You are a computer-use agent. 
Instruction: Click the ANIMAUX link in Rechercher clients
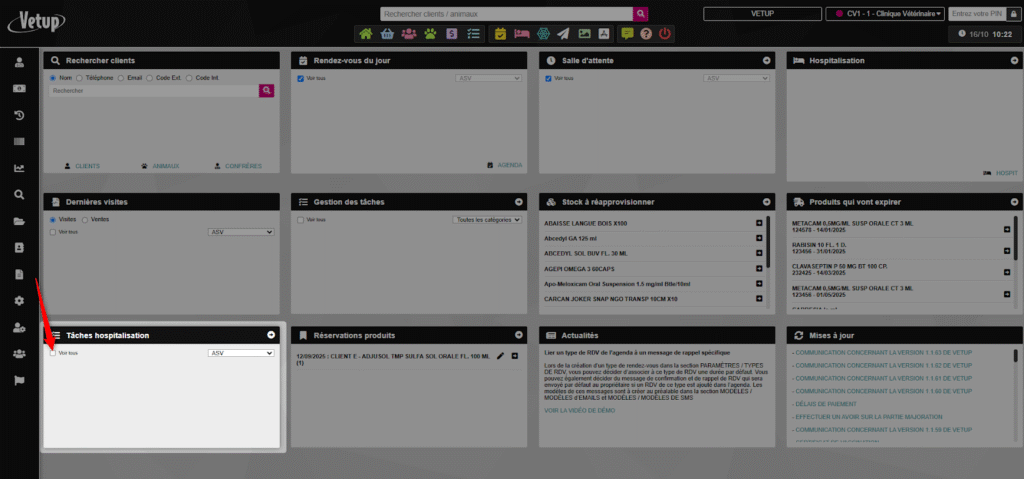click(x=160, y=166)
